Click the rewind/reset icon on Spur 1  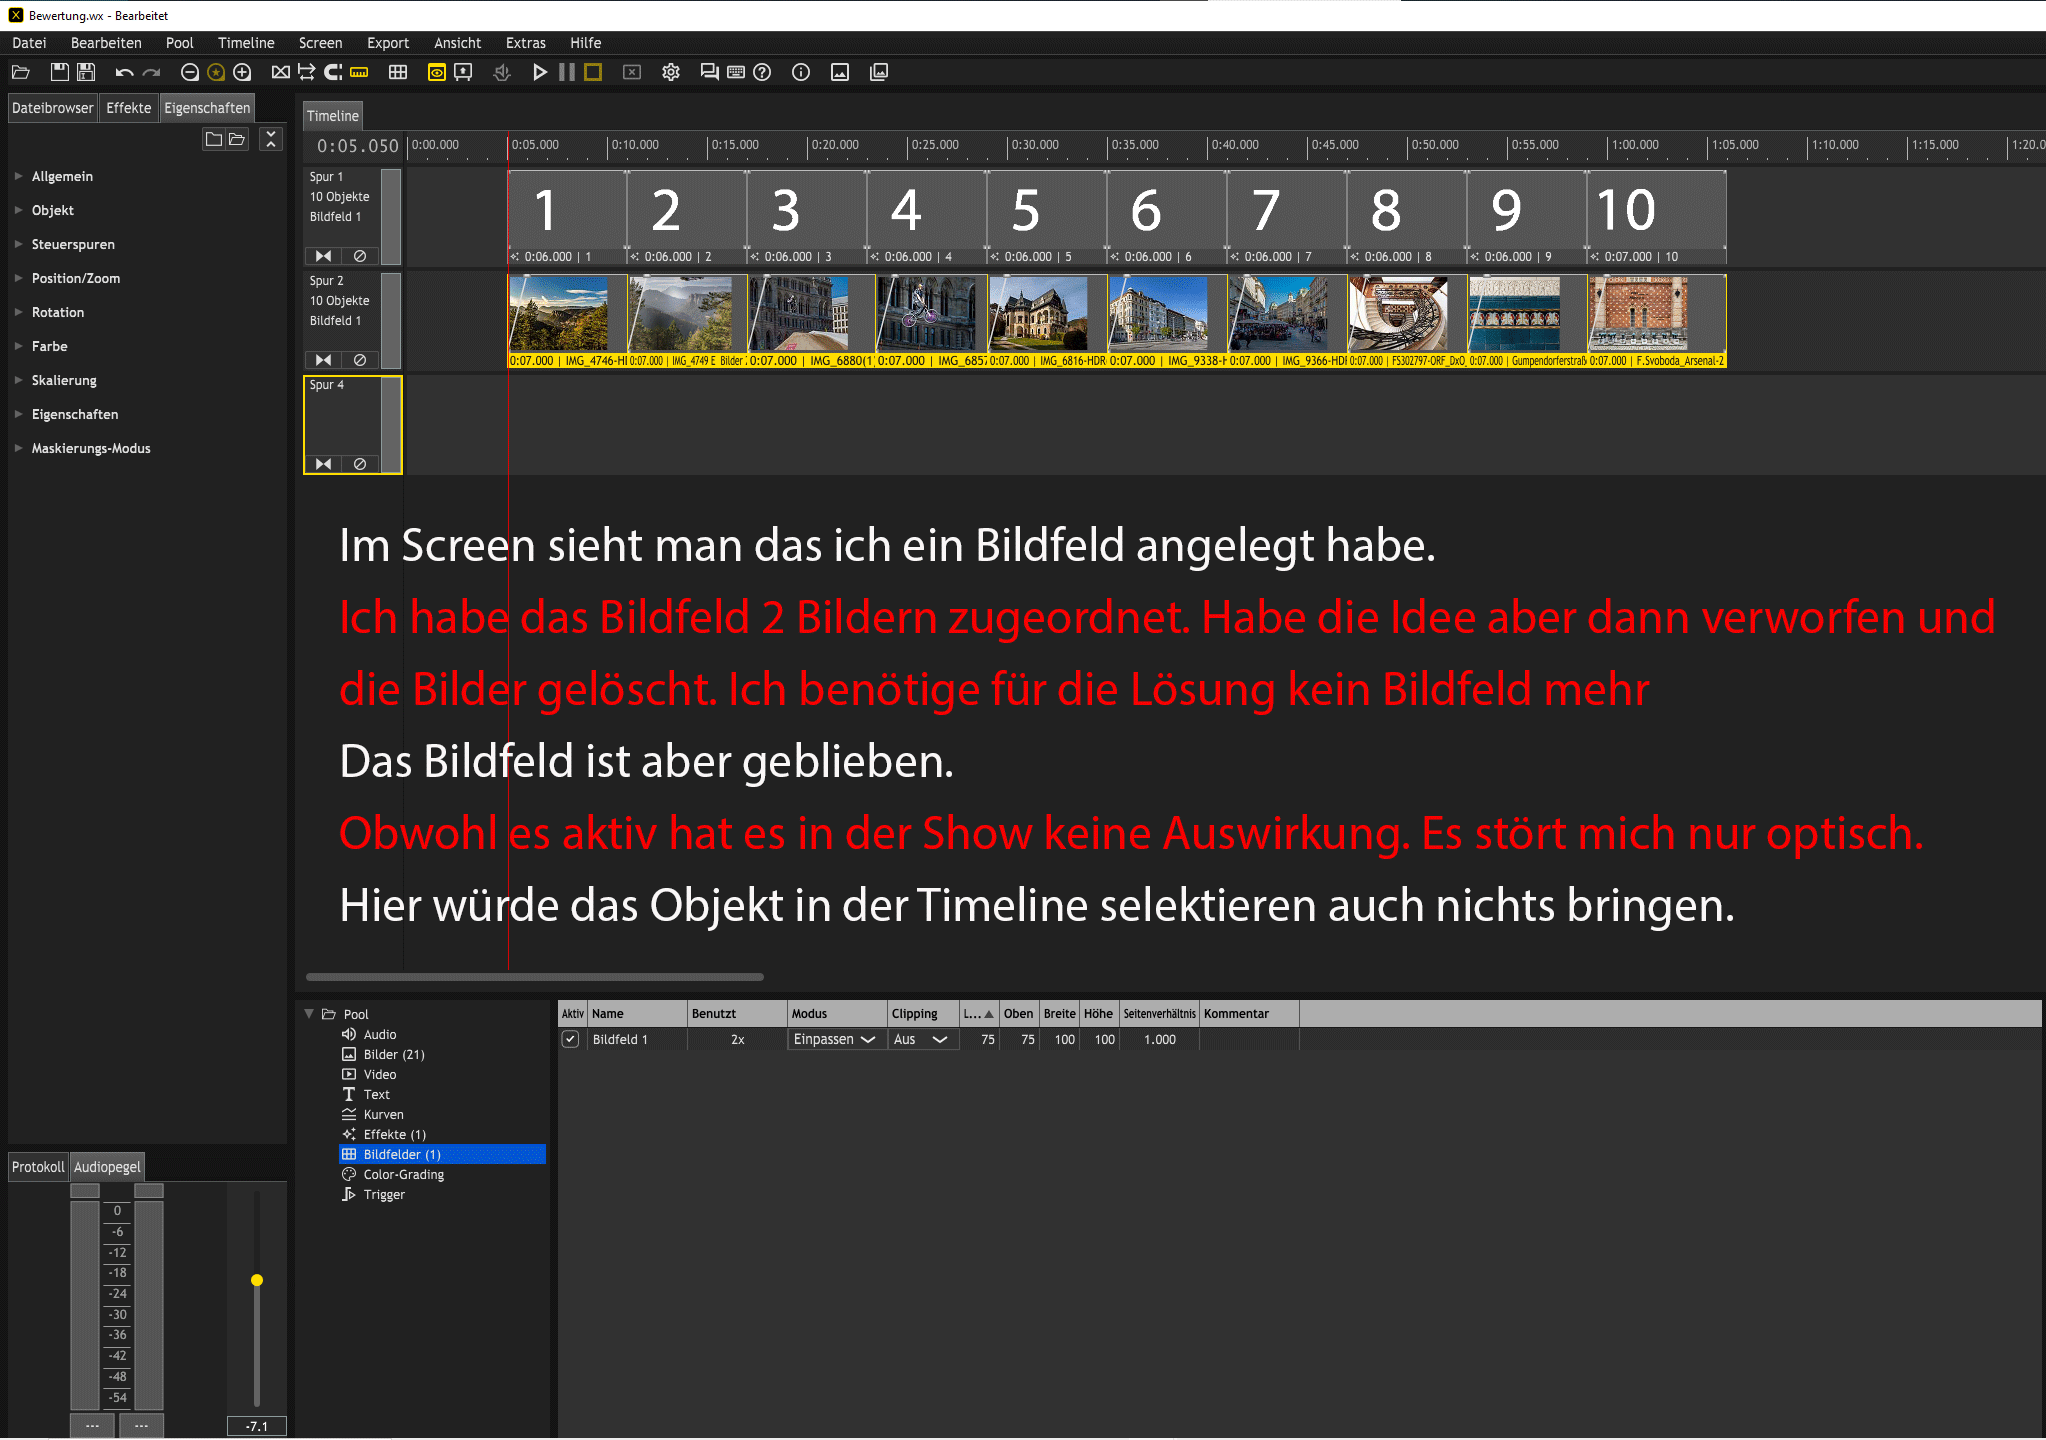point(323,252)
